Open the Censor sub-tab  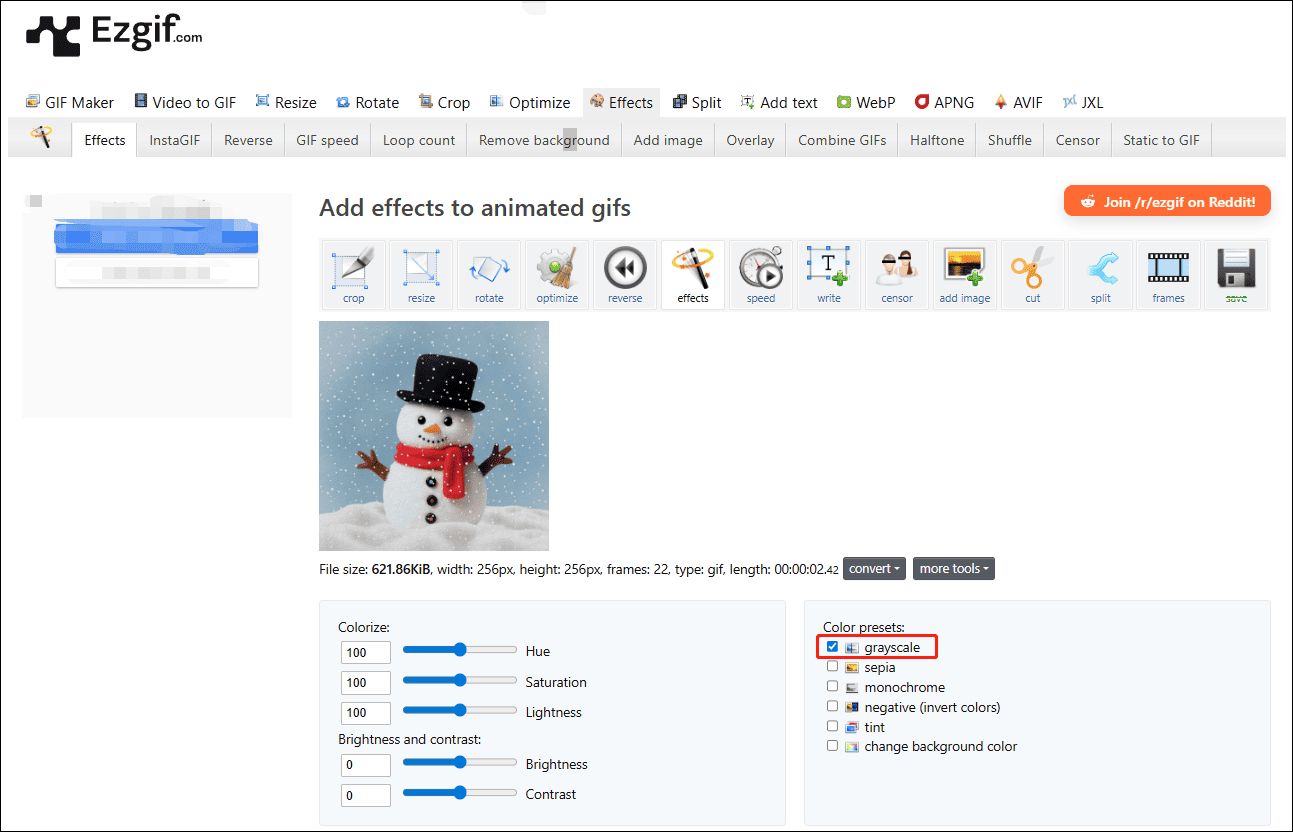tap(1077, 140)
